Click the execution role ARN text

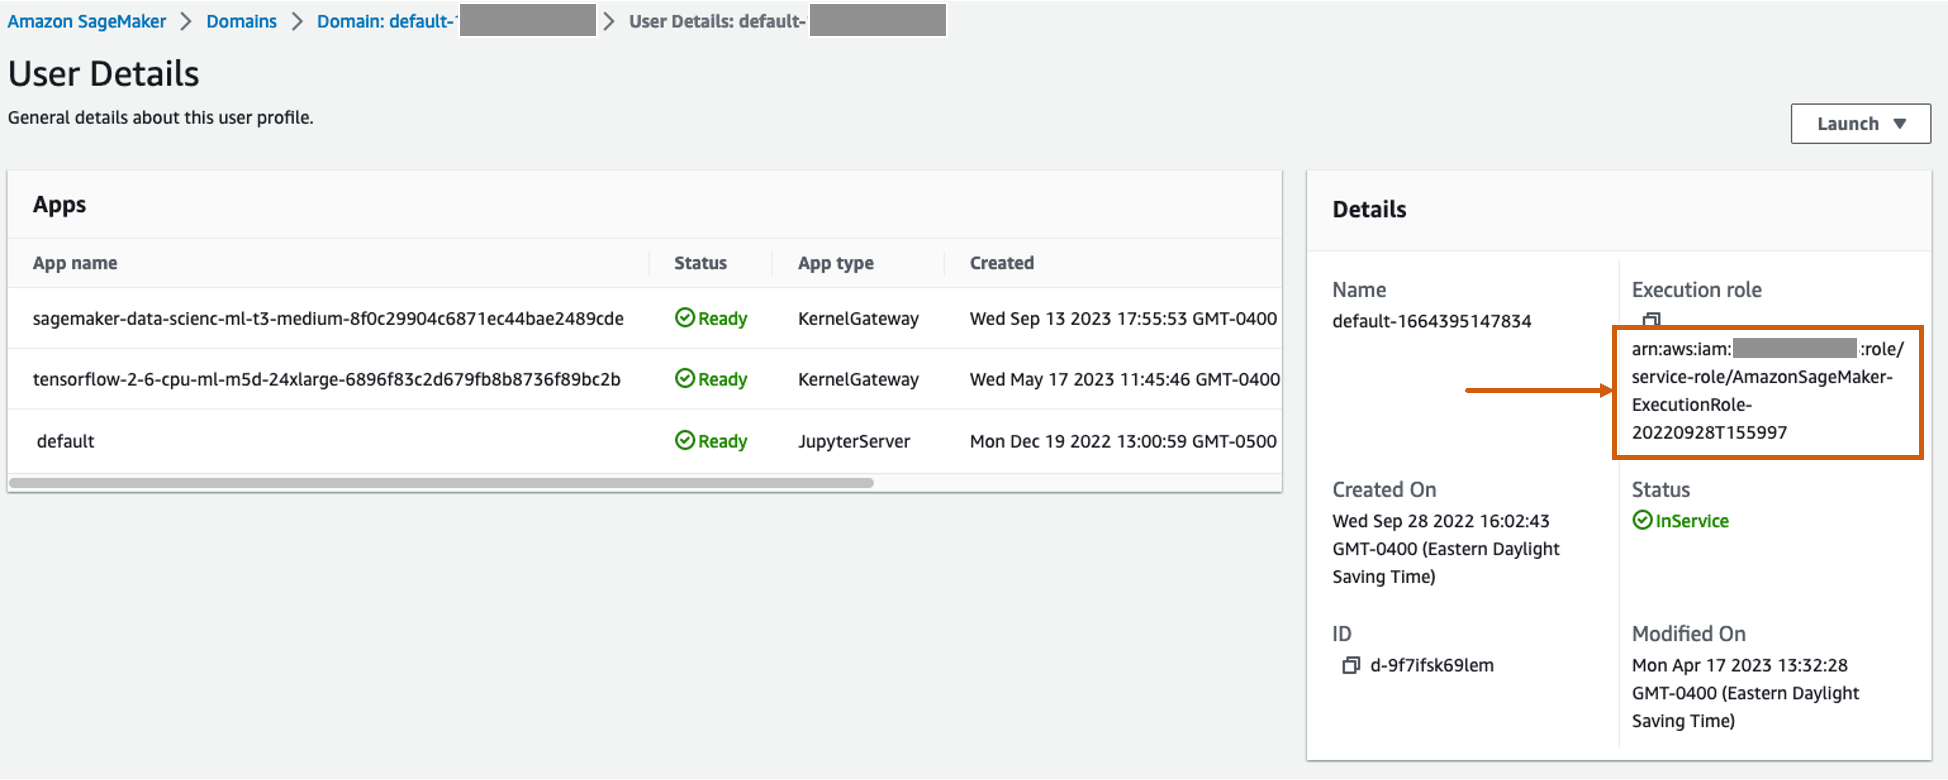(1767, 391)
